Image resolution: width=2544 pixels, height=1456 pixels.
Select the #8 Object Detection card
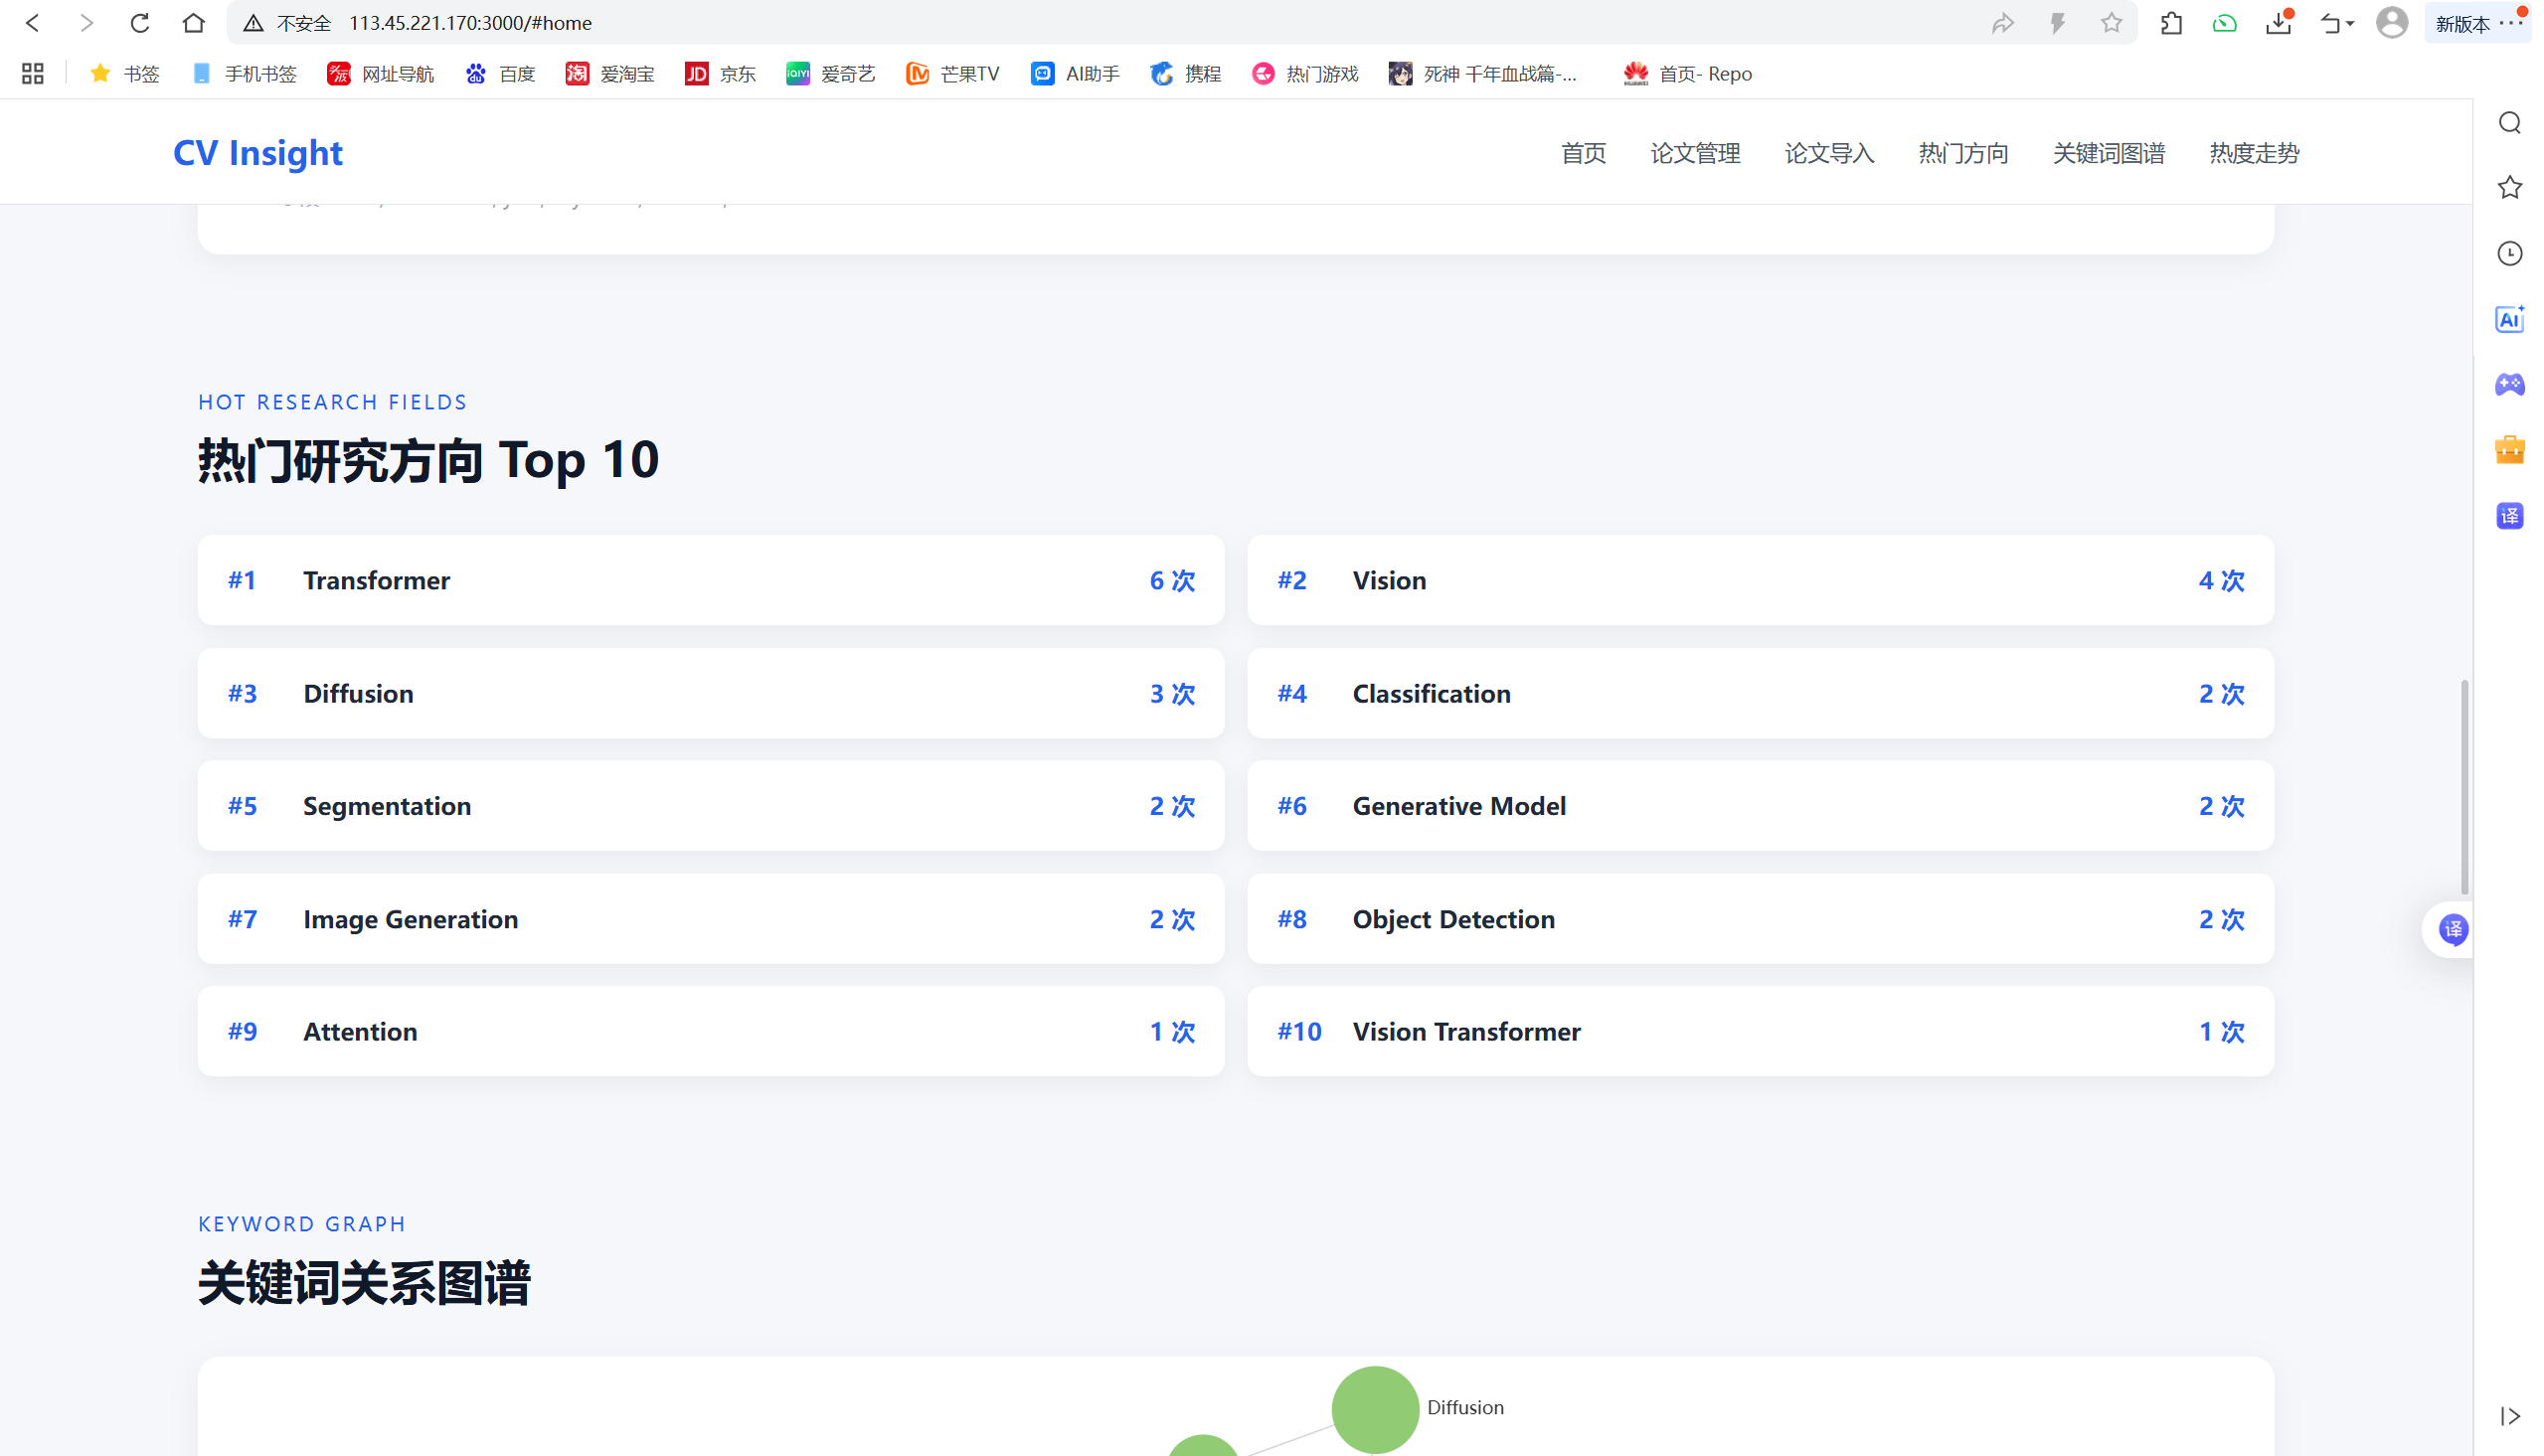pos(1760,919)
